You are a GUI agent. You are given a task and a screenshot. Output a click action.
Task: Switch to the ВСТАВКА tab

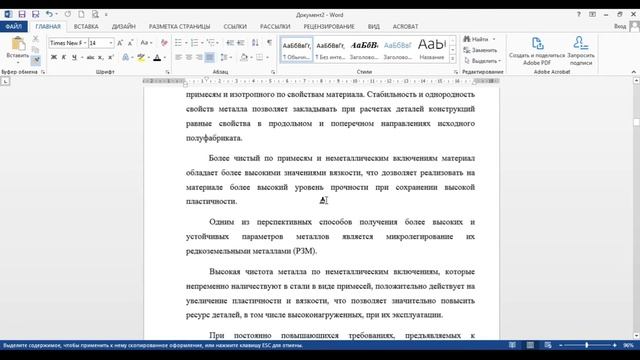coord(86,27)
